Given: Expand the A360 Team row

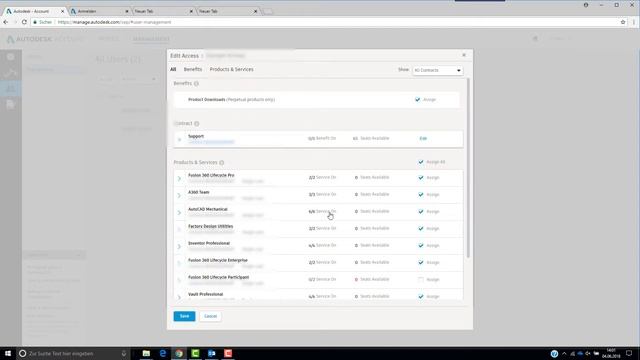Looking at the screenshot, I should [179, 196].
